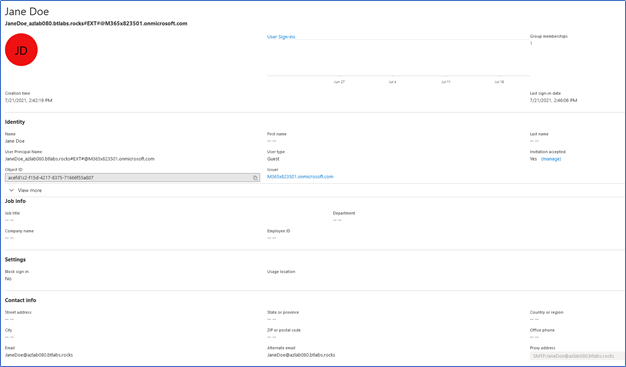Viewport: 626px width, 367px height.
Task: Click the Department label
Action: point(344,213)
